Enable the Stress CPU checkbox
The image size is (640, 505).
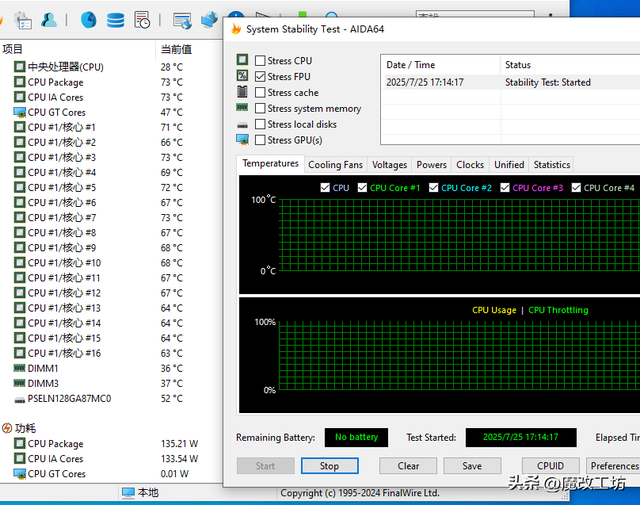[260, 61]
